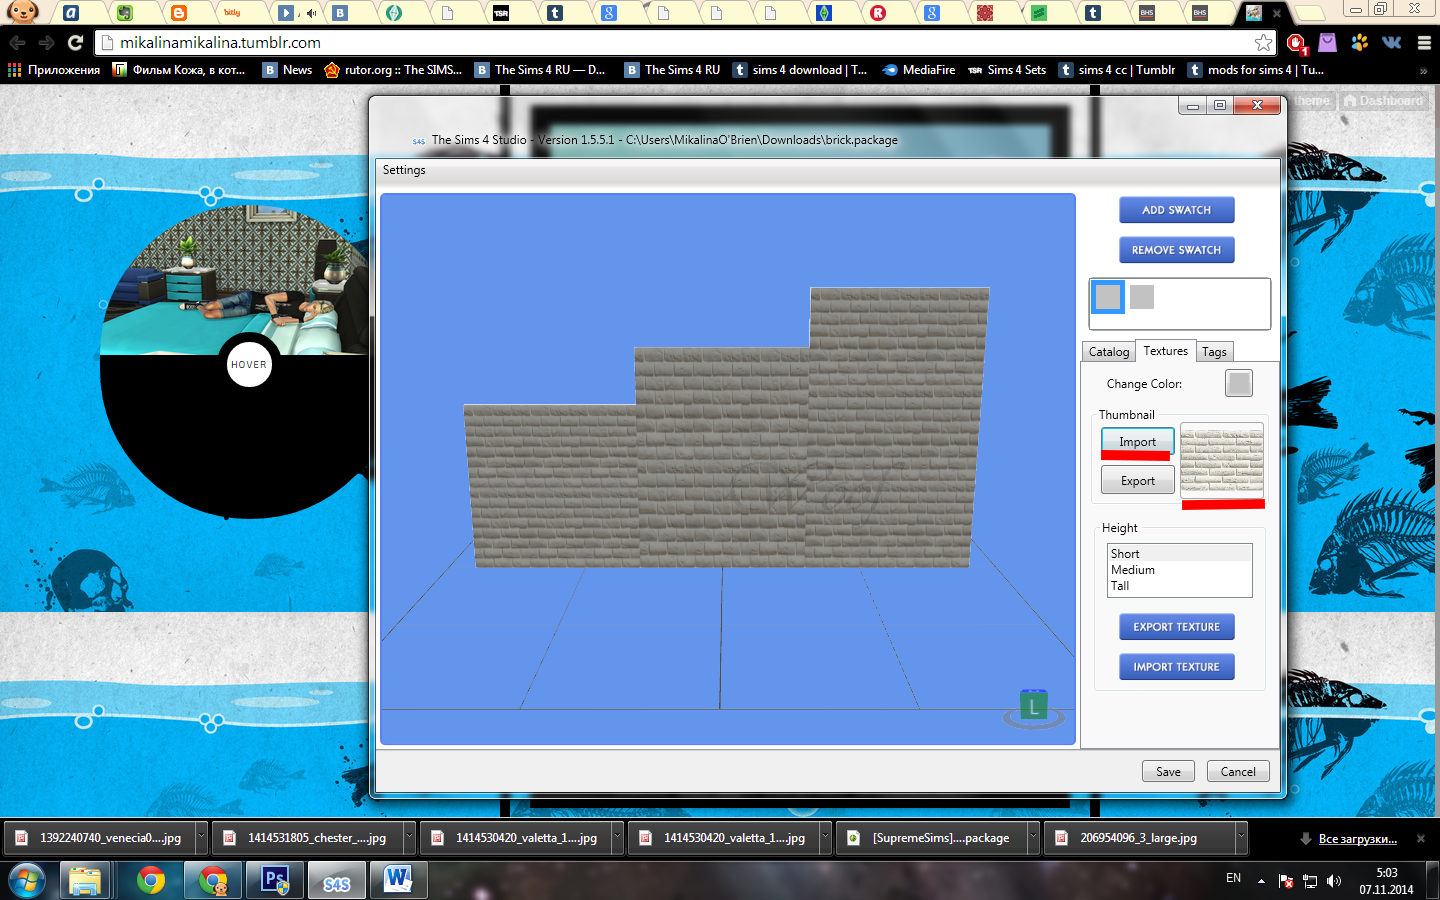
Task: Open the Settings menu
Action: [404, 170]
